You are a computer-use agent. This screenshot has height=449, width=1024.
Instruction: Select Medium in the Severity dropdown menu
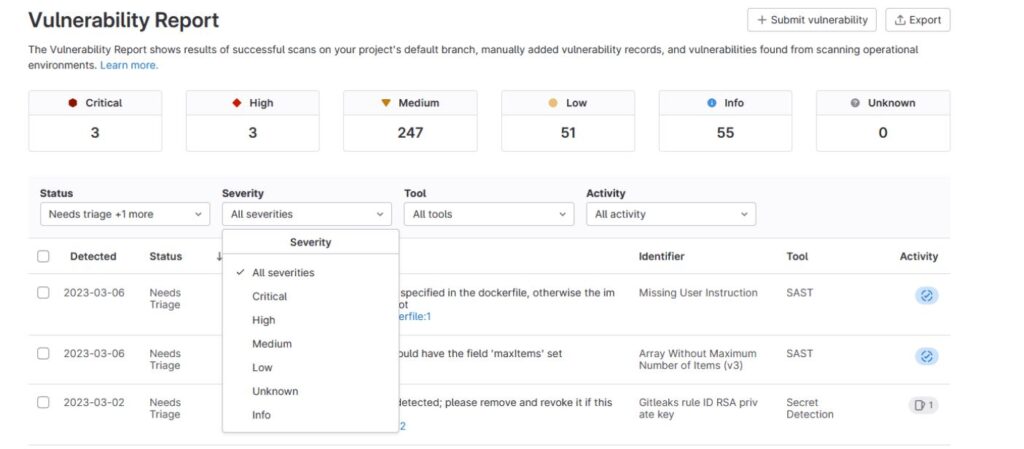[x=272, y=344]
